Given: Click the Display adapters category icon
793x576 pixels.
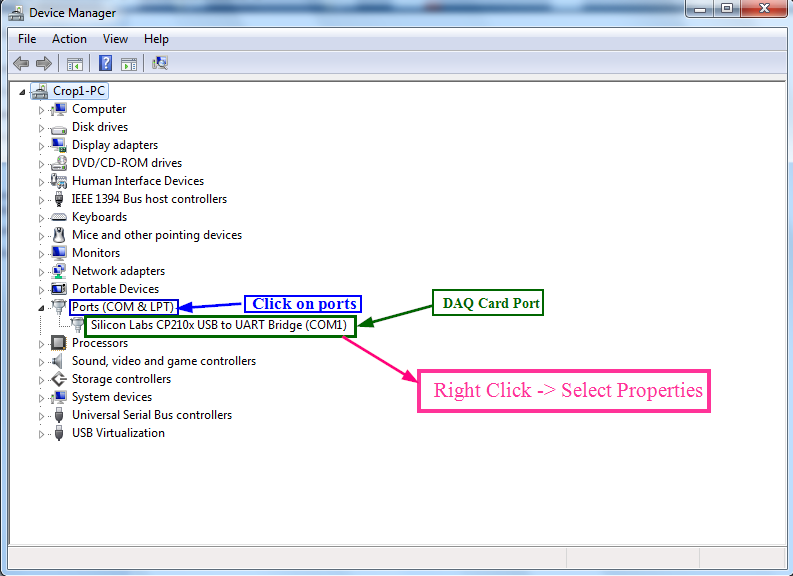Looking at the screenshot, I should tap(59, 145).
